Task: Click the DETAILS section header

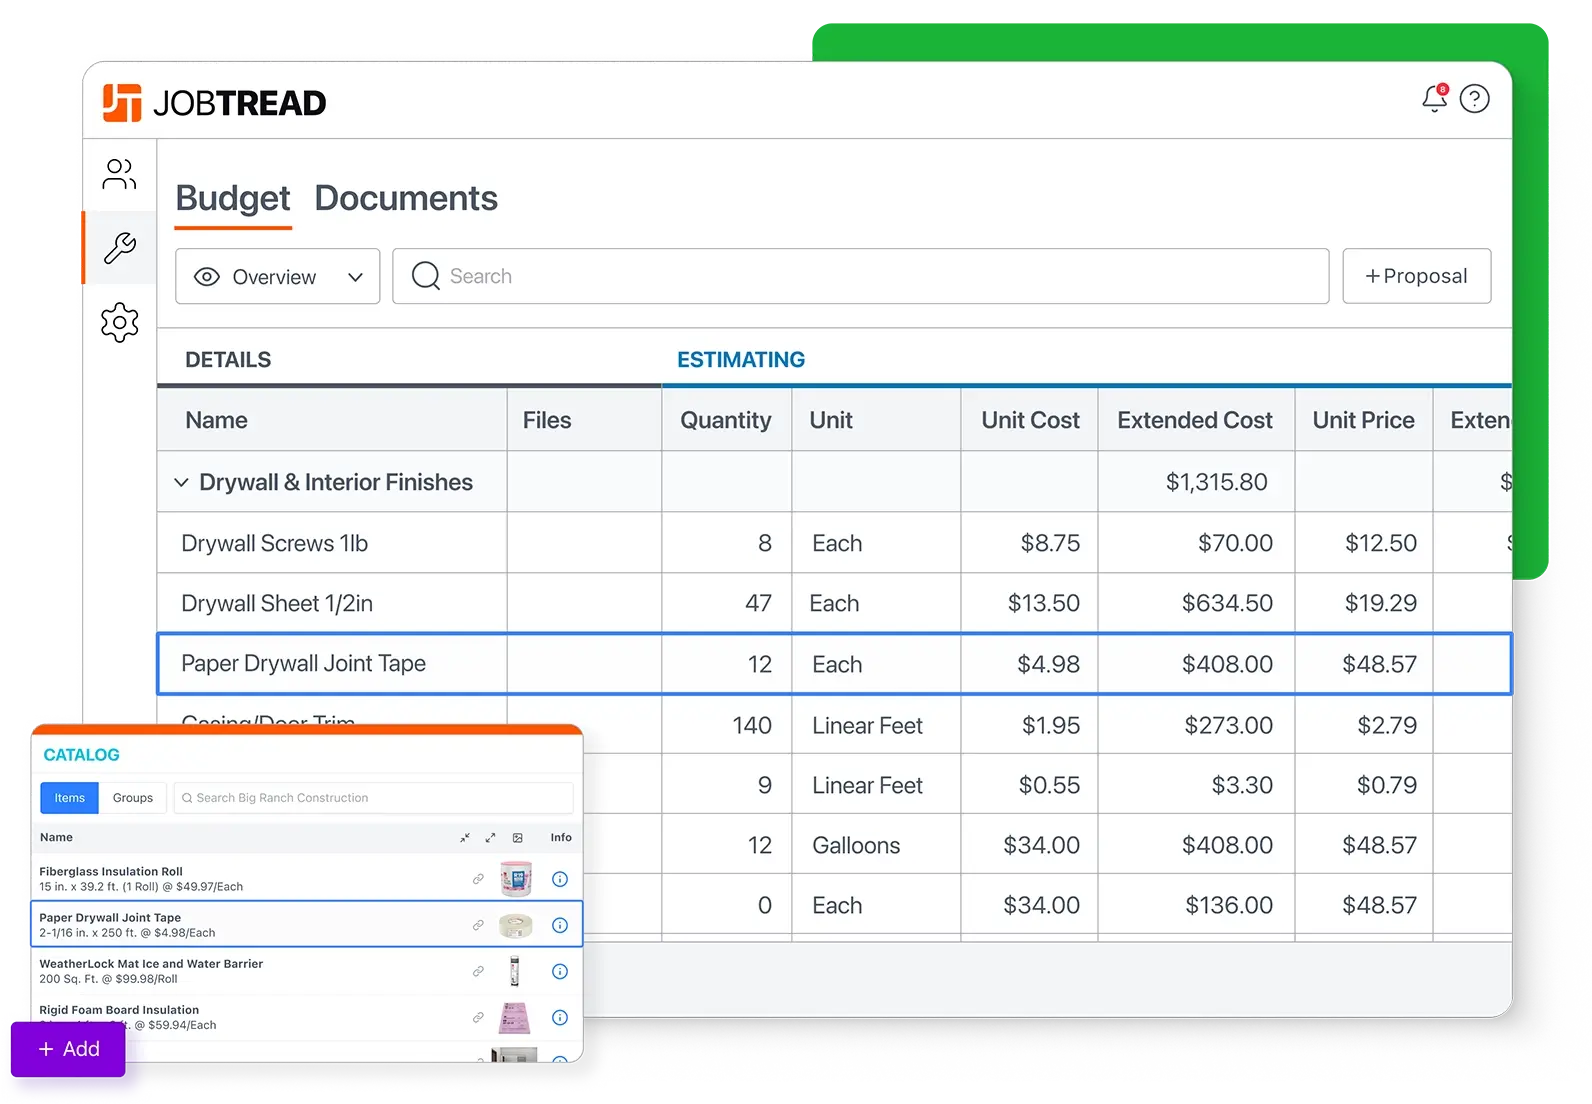Action: [228, 360]
